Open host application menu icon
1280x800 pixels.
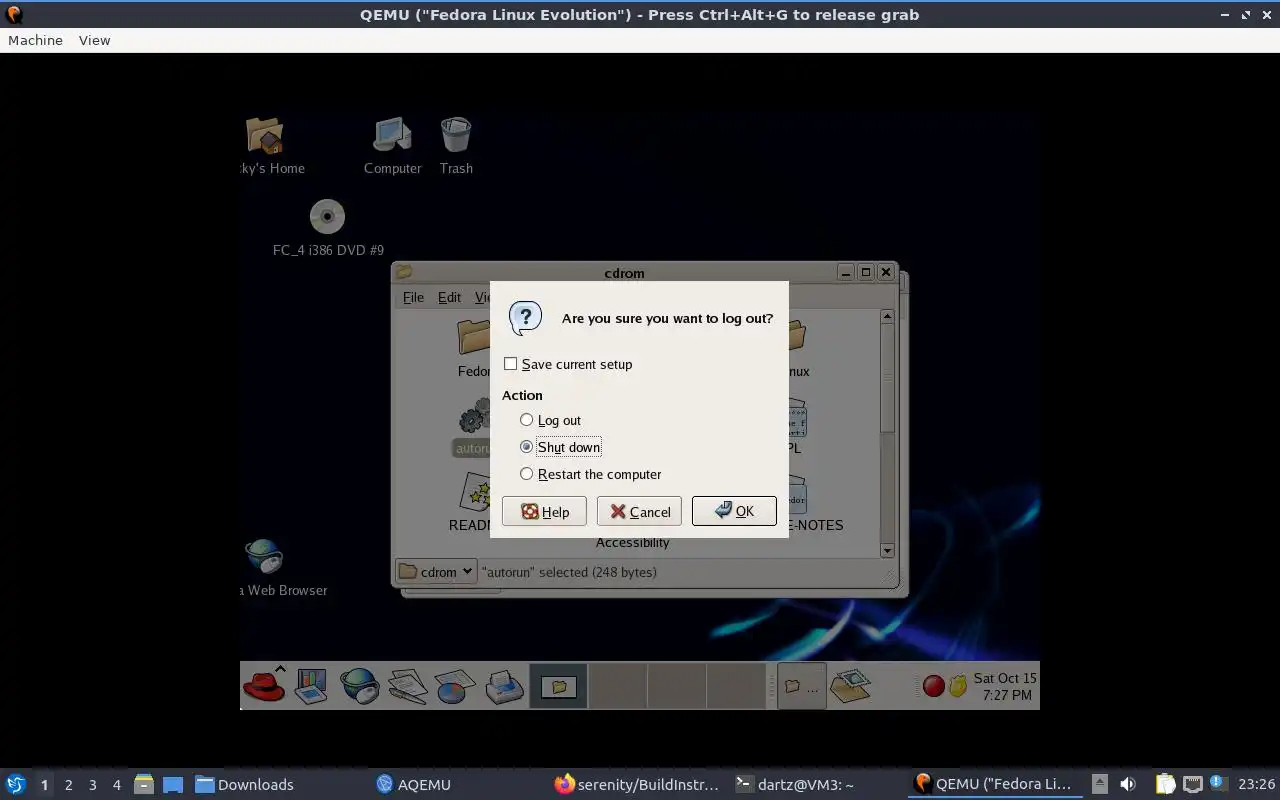point(16,784)
